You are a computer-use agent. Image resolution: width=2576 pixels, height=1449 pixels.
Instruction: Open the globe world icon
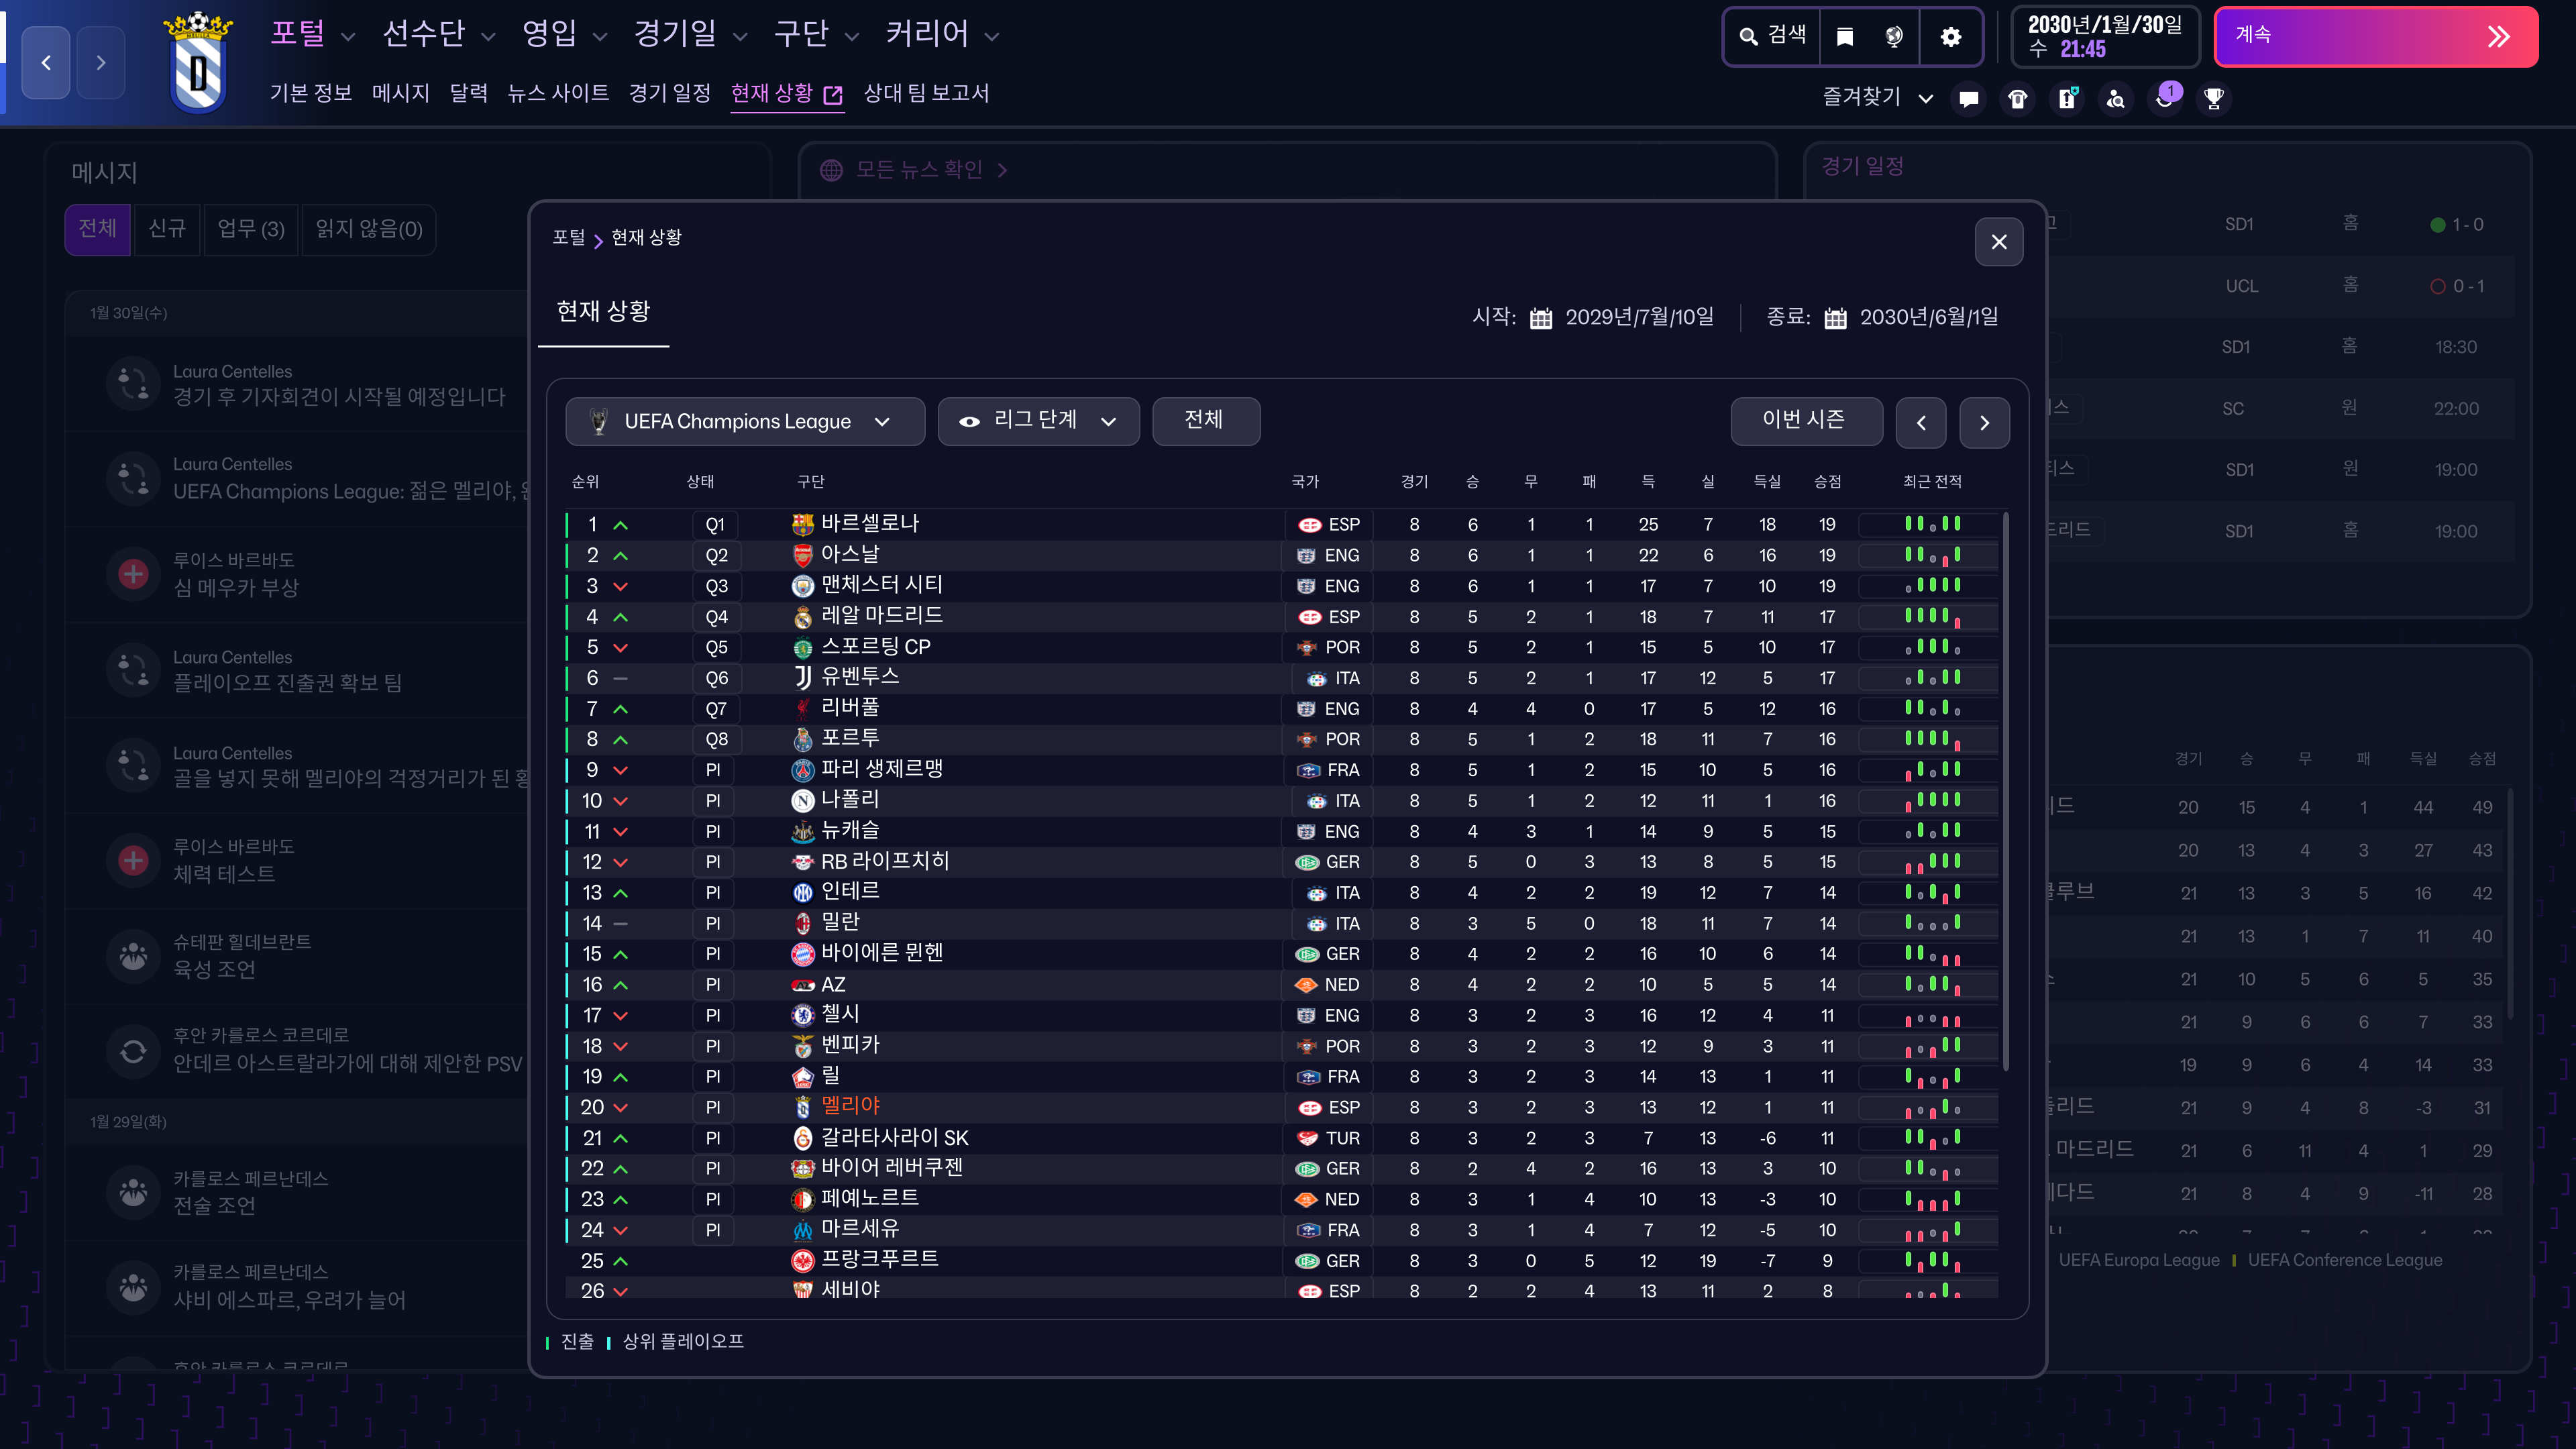tap(1894, 37)
